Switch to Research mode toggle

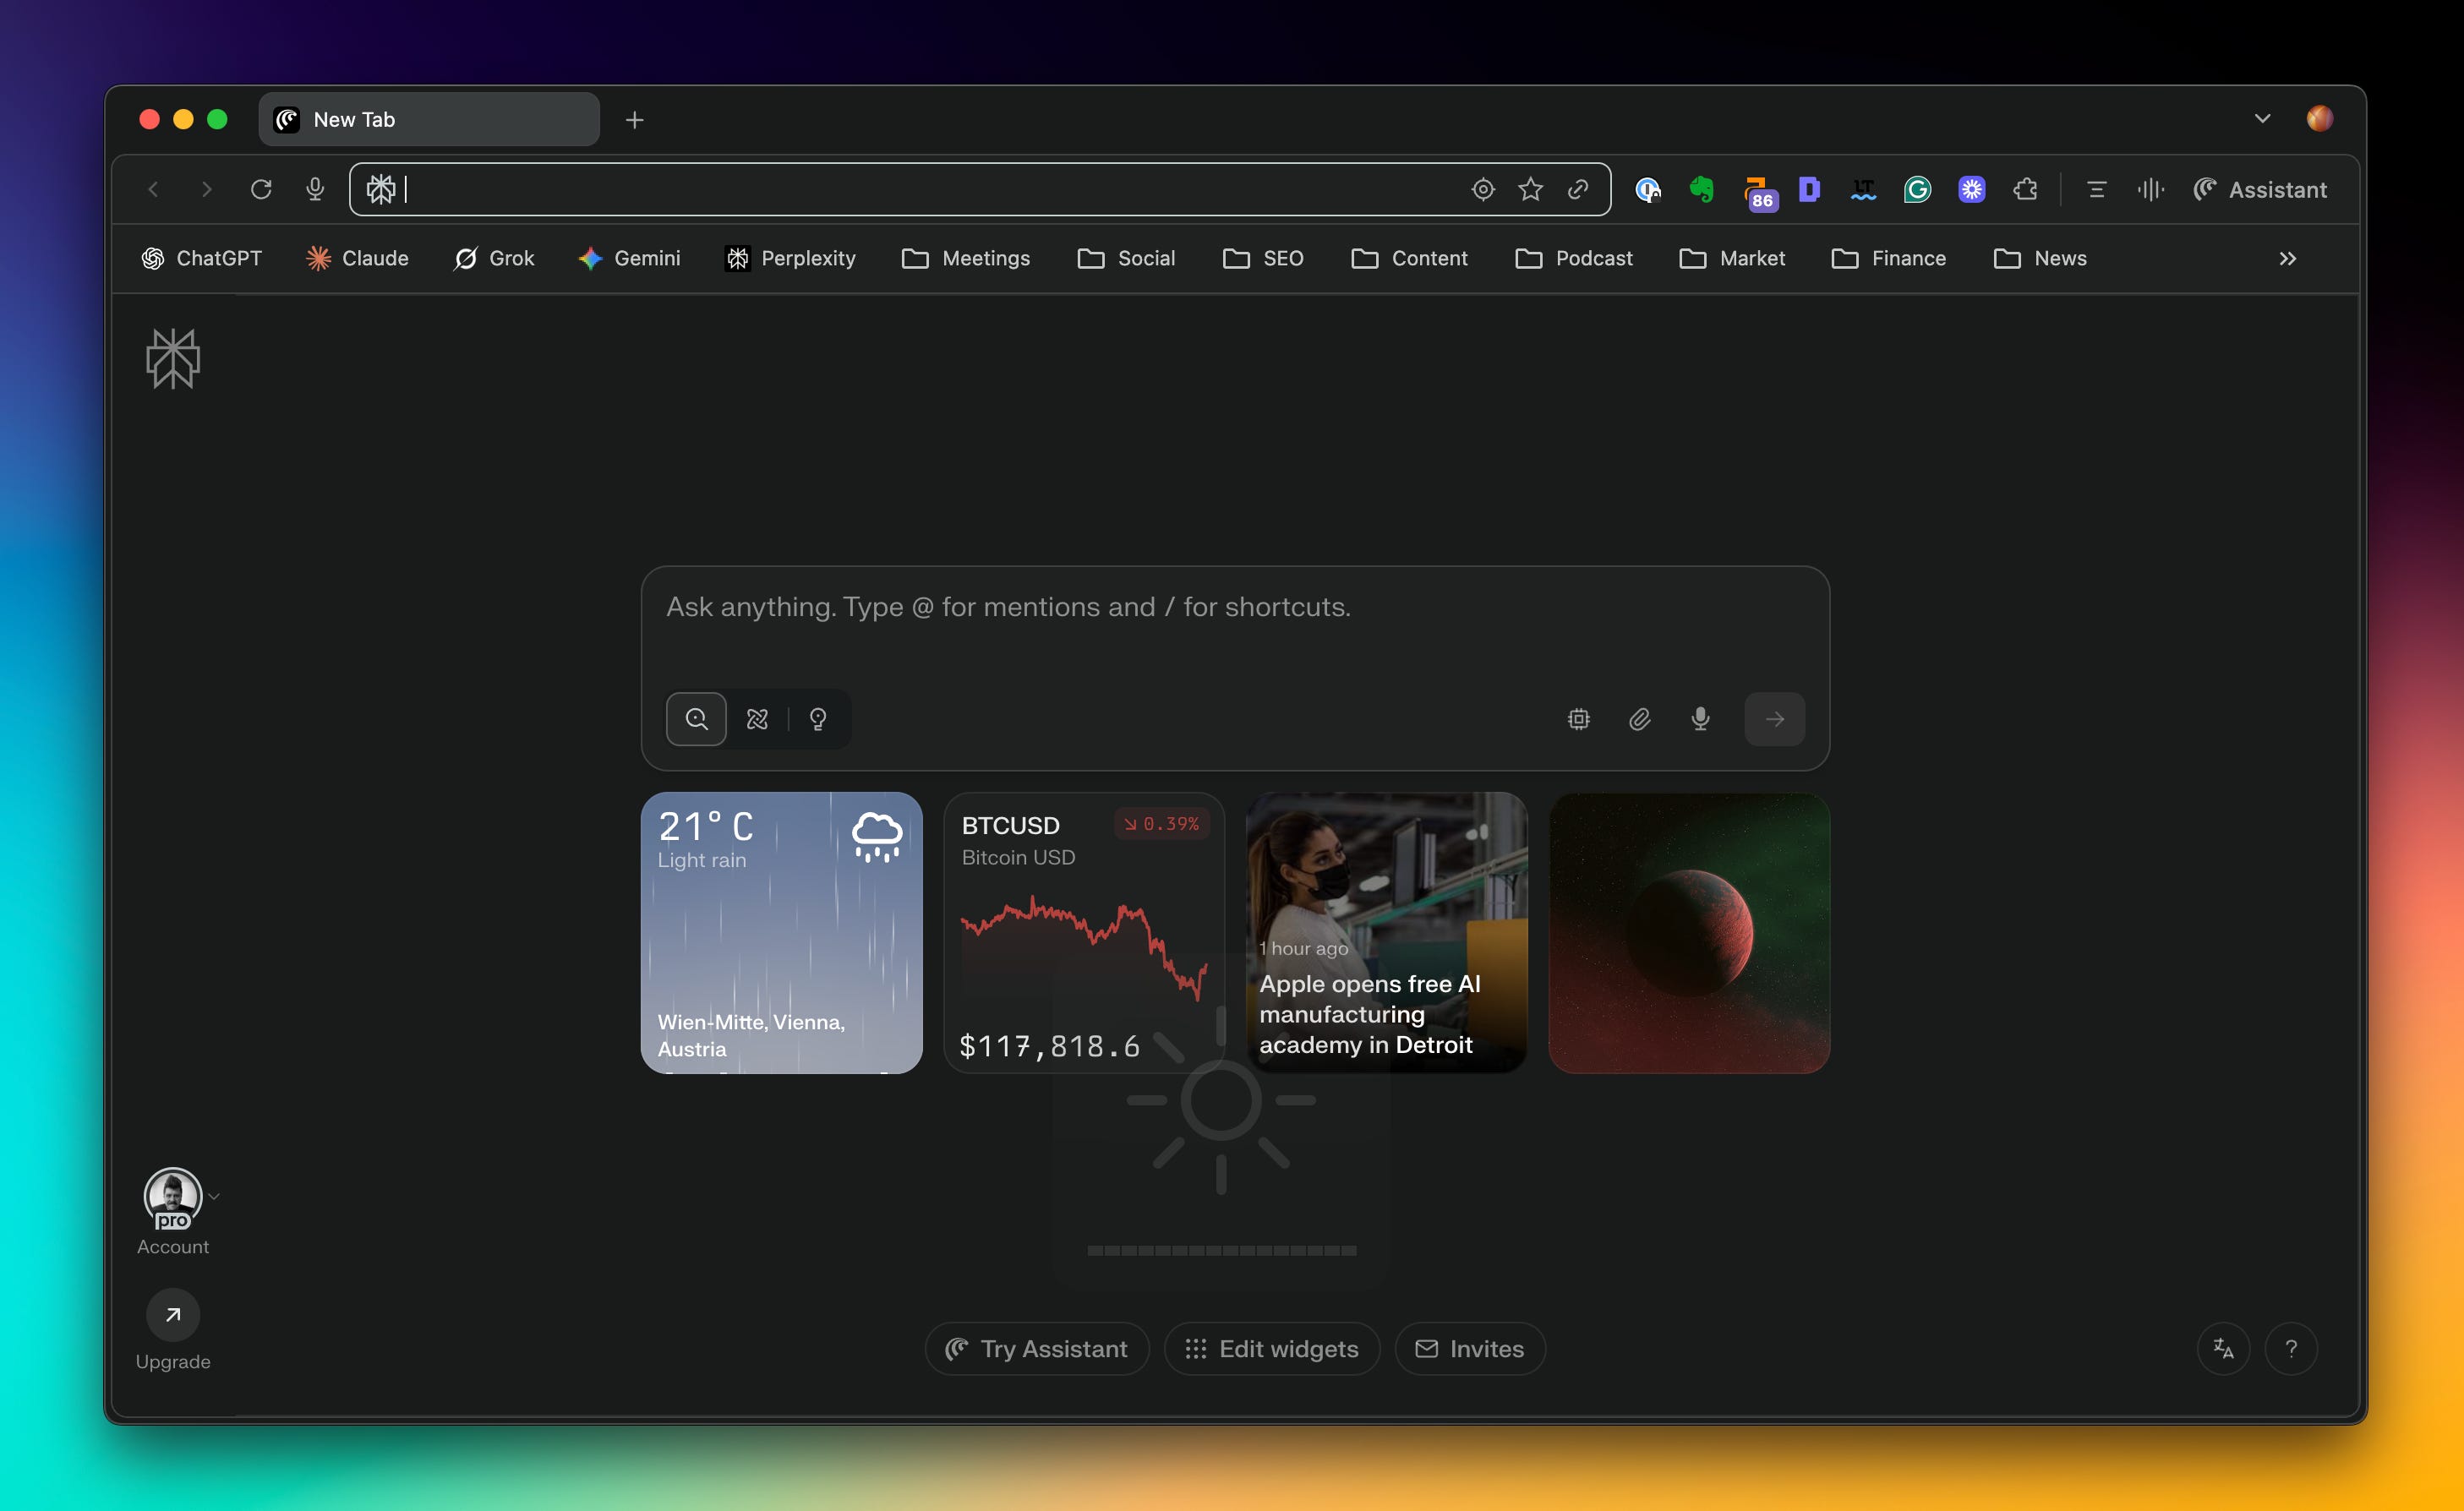point(757,719)
